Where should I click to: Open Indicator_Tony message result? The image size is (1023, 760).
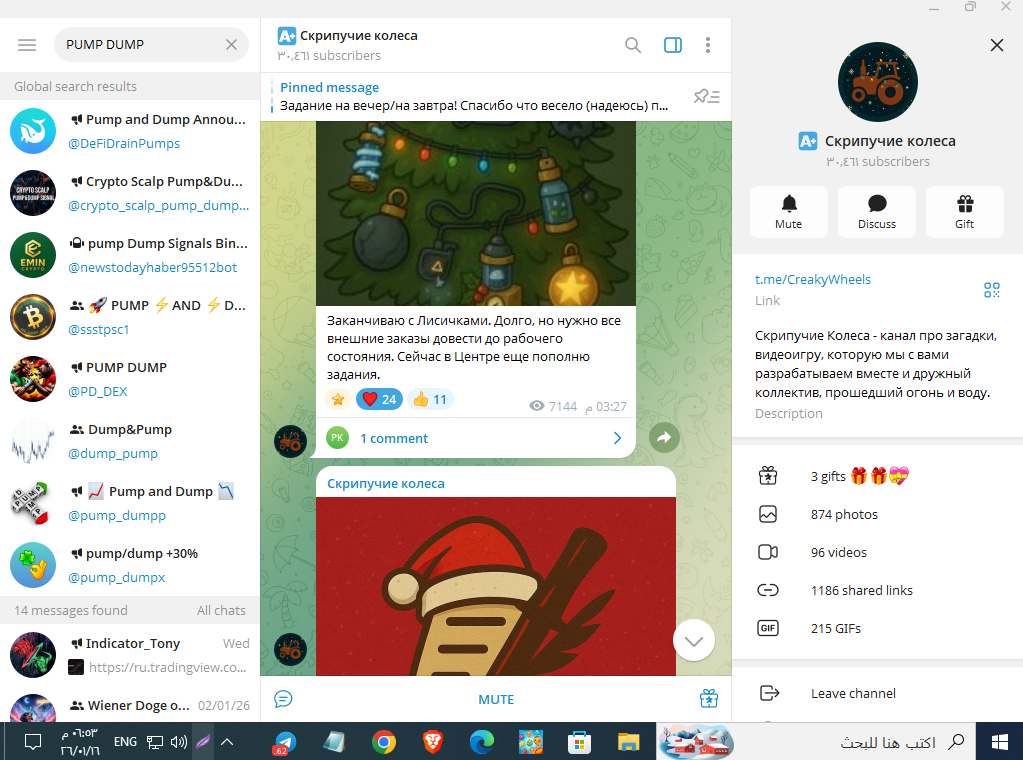(x=130, y=655)
